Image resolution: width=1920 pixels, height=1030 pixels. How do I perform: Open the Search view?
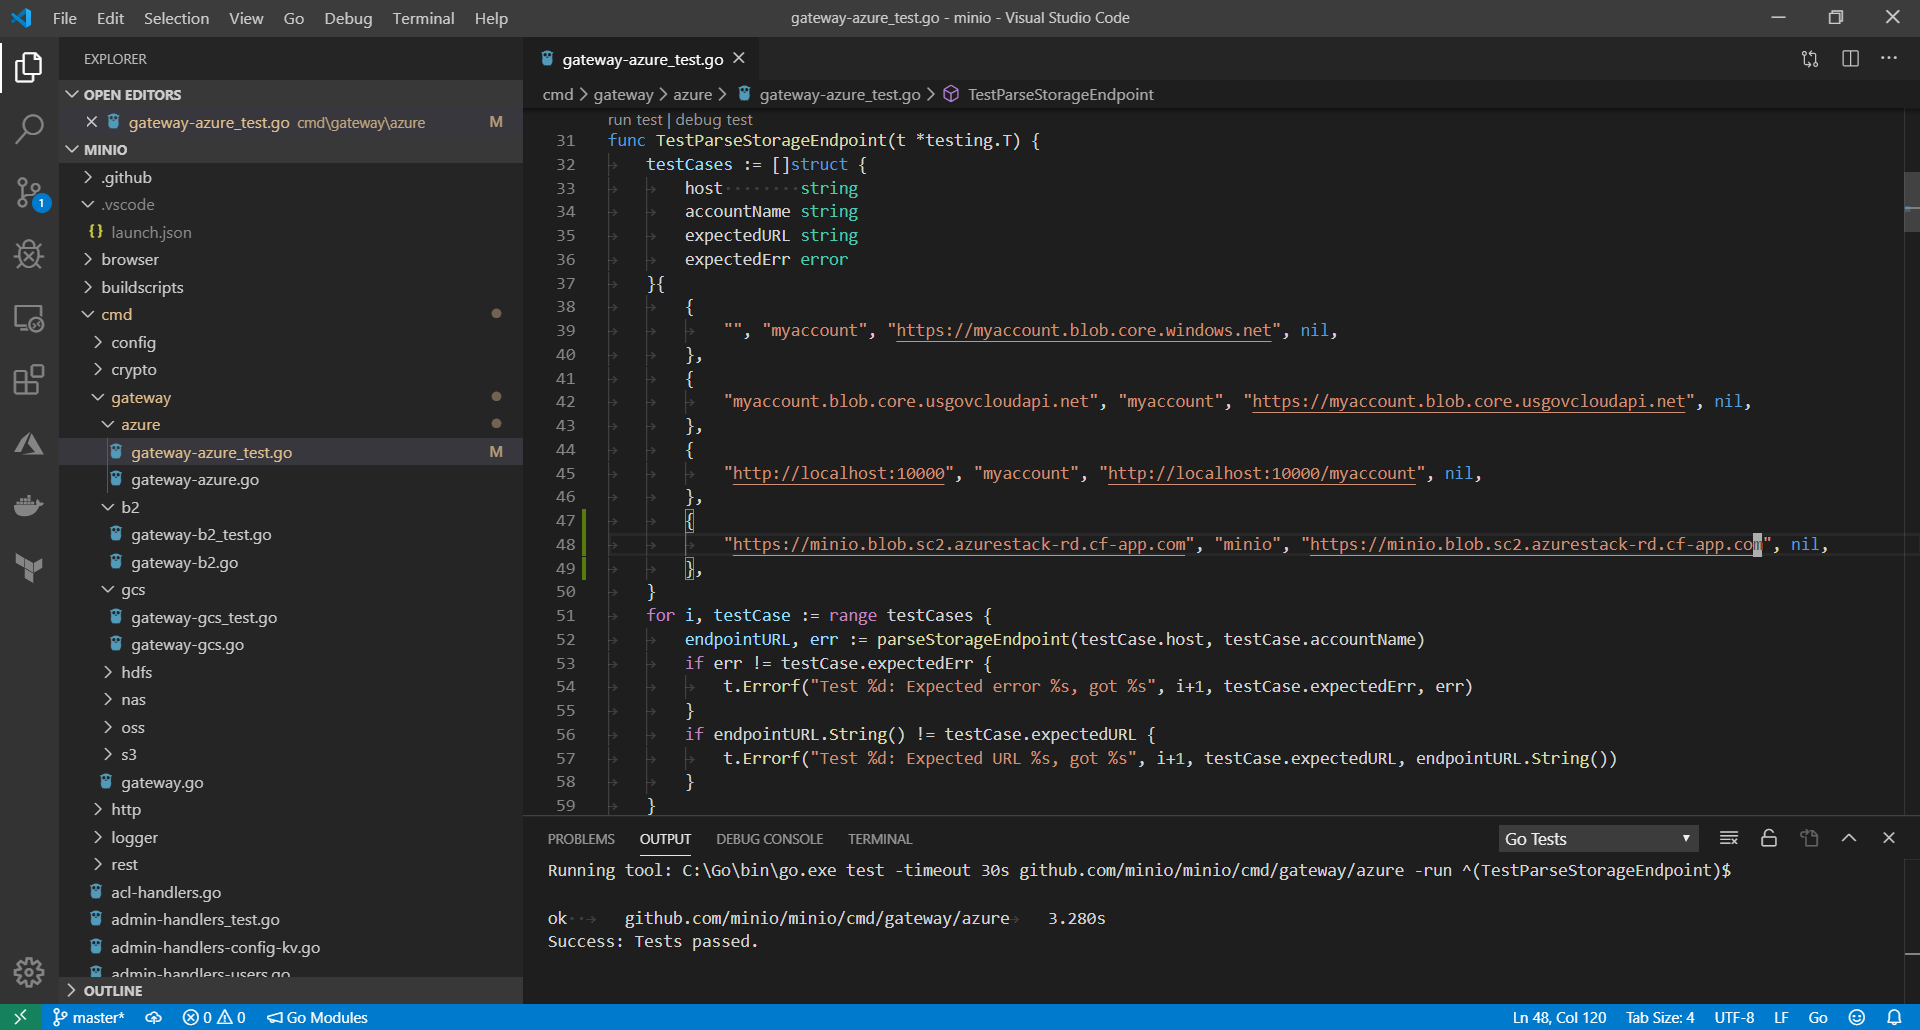(29, 130)
